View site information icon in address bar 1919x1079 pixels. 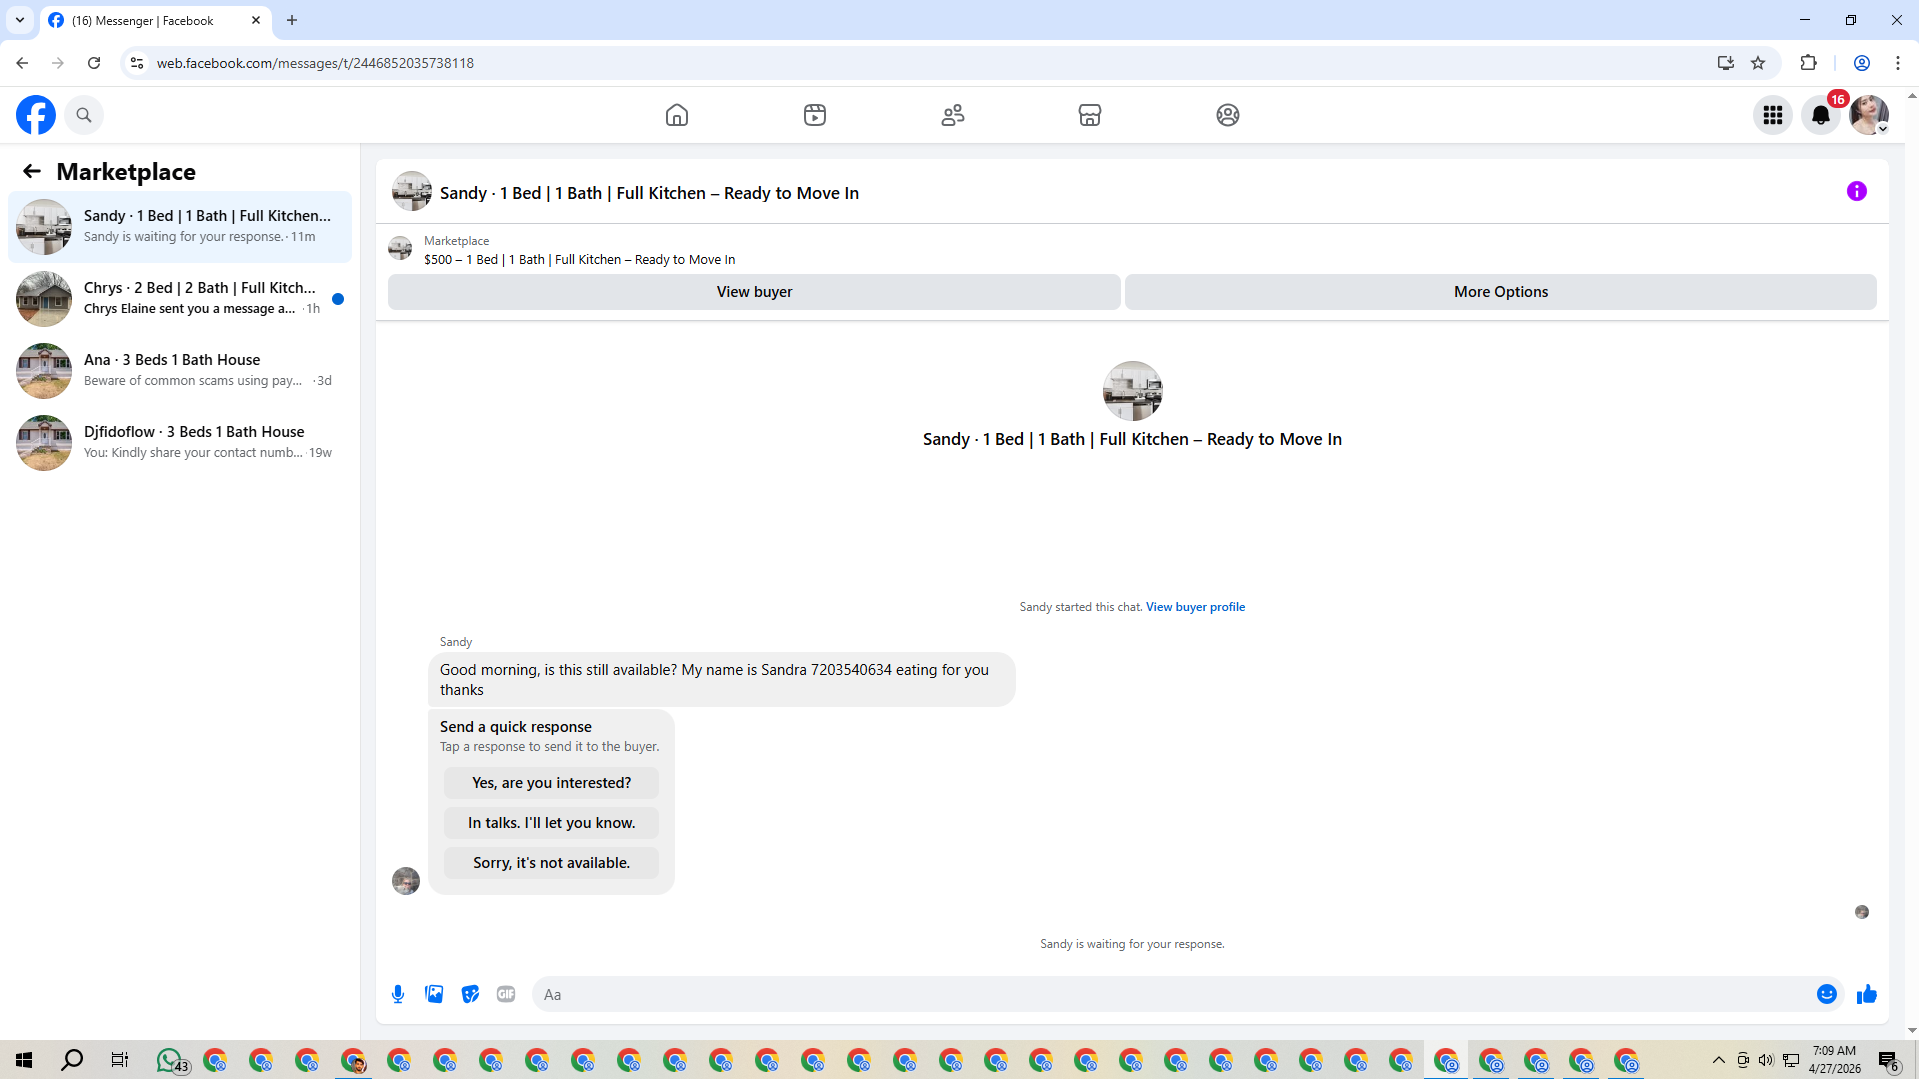click(x=137, y=63)
